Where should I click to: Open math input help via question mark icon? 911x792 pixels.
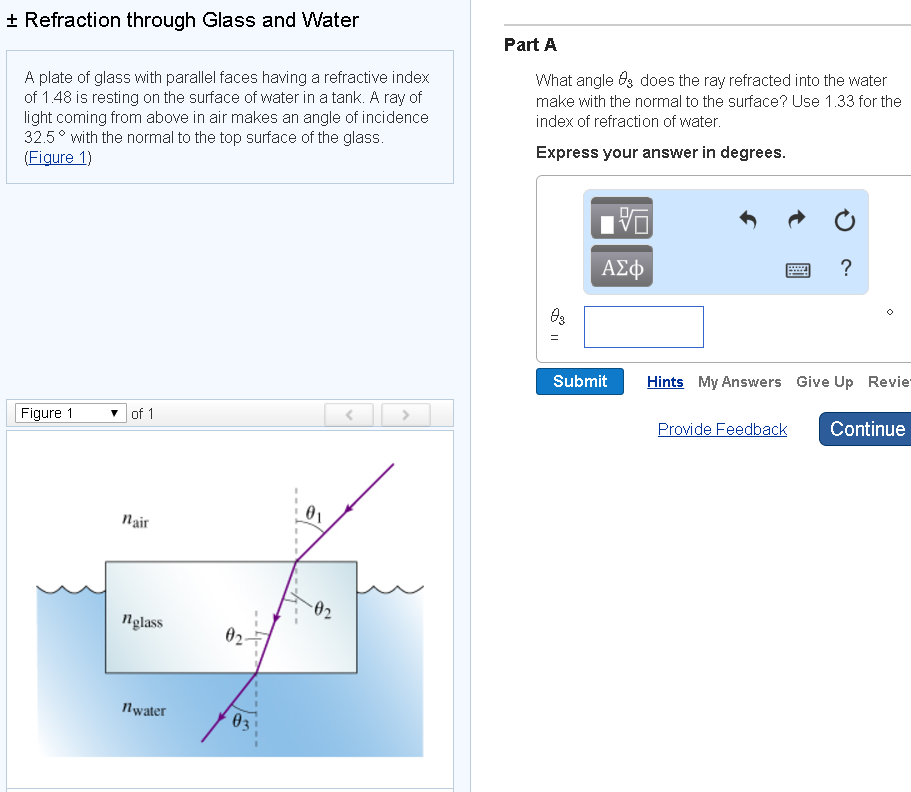[845, 267]
